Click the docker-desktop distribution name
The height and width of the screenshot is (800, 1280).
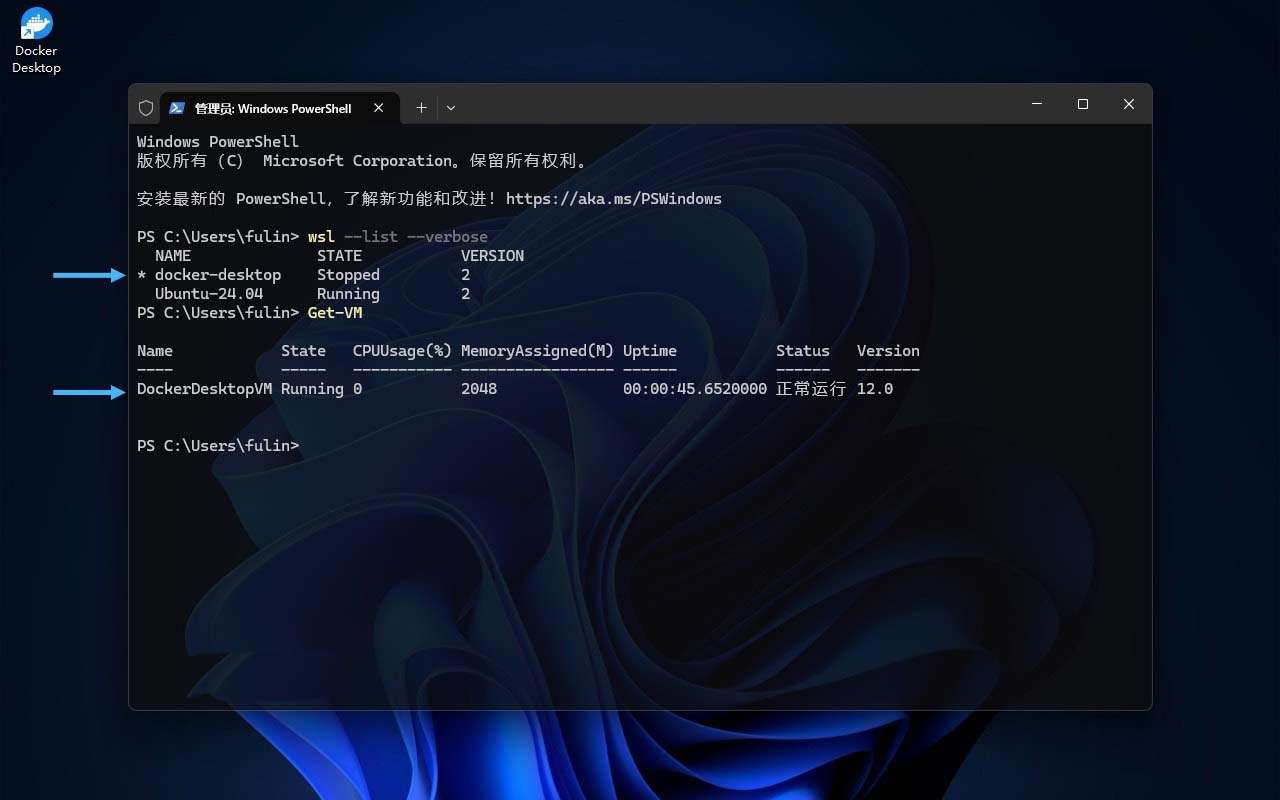(218, 275)
